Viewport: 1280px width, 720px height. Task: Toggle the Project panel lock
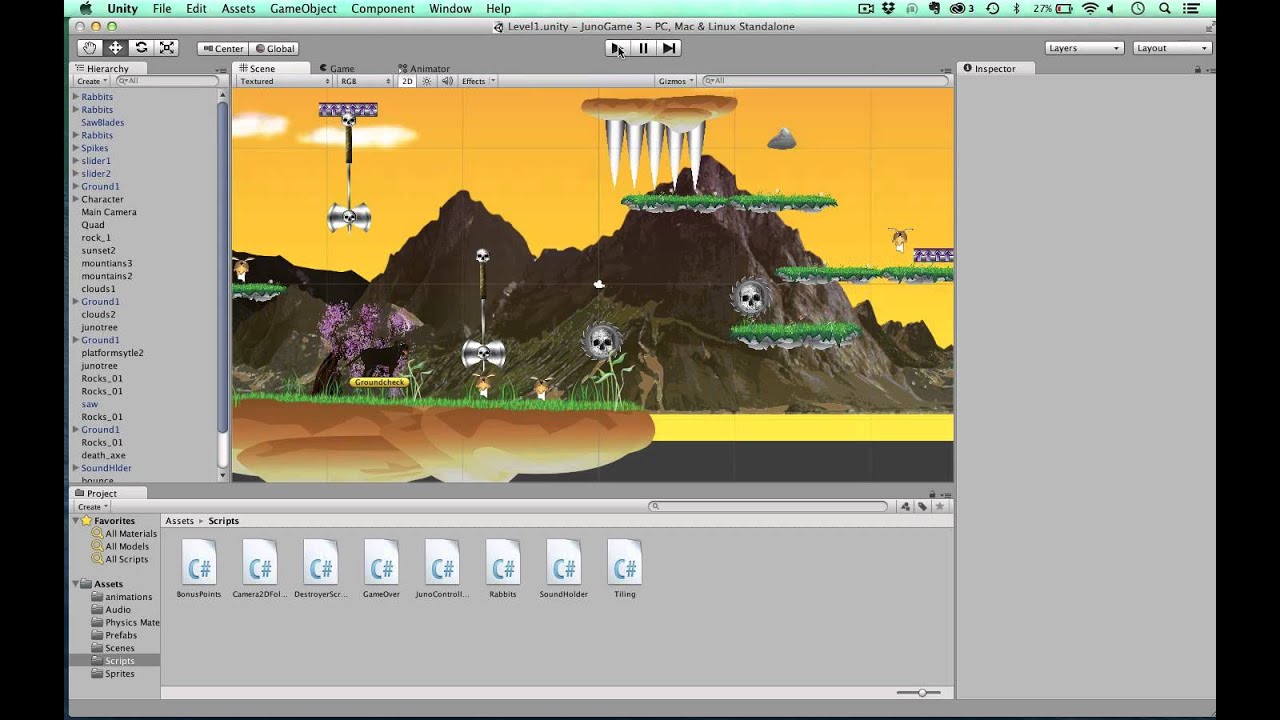(932, 494)
